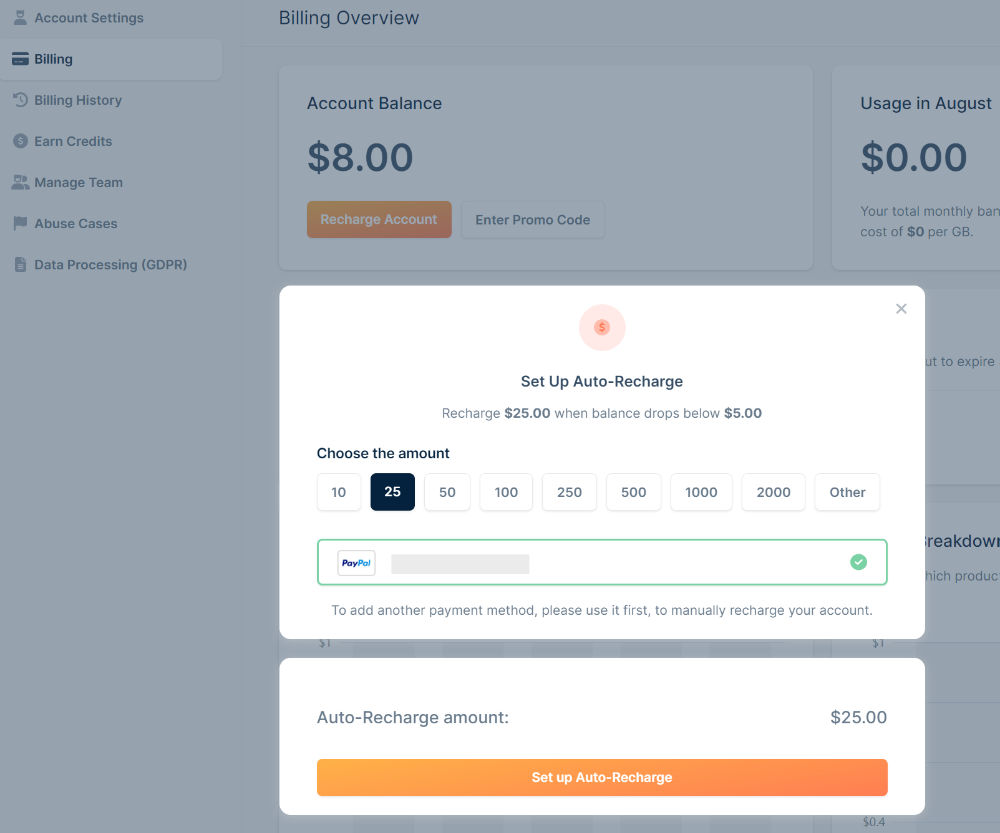Click Enter Promo Code button

point(533,219)
